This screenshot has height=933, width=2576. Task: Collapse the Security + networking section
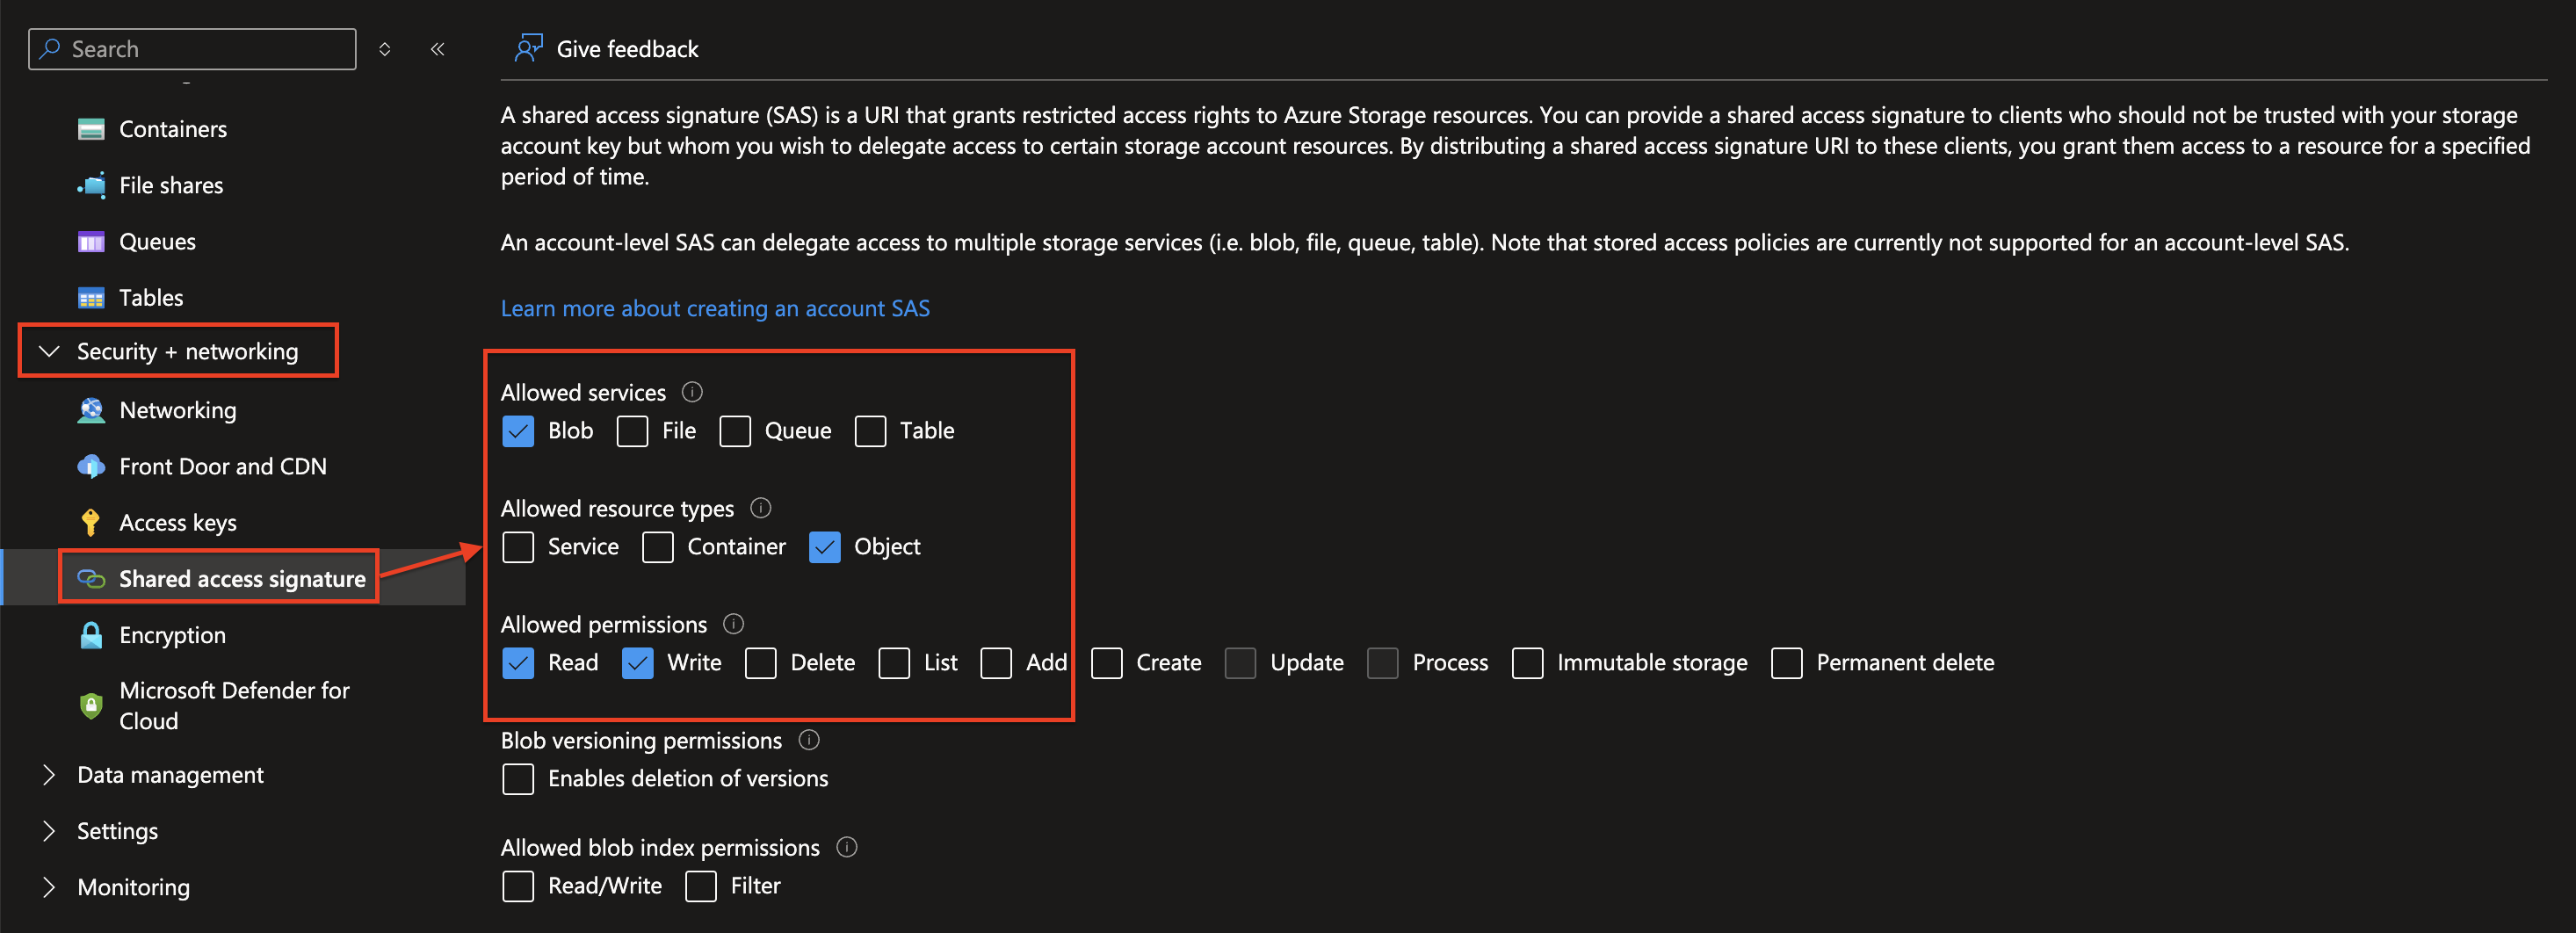tap(49, 351)
